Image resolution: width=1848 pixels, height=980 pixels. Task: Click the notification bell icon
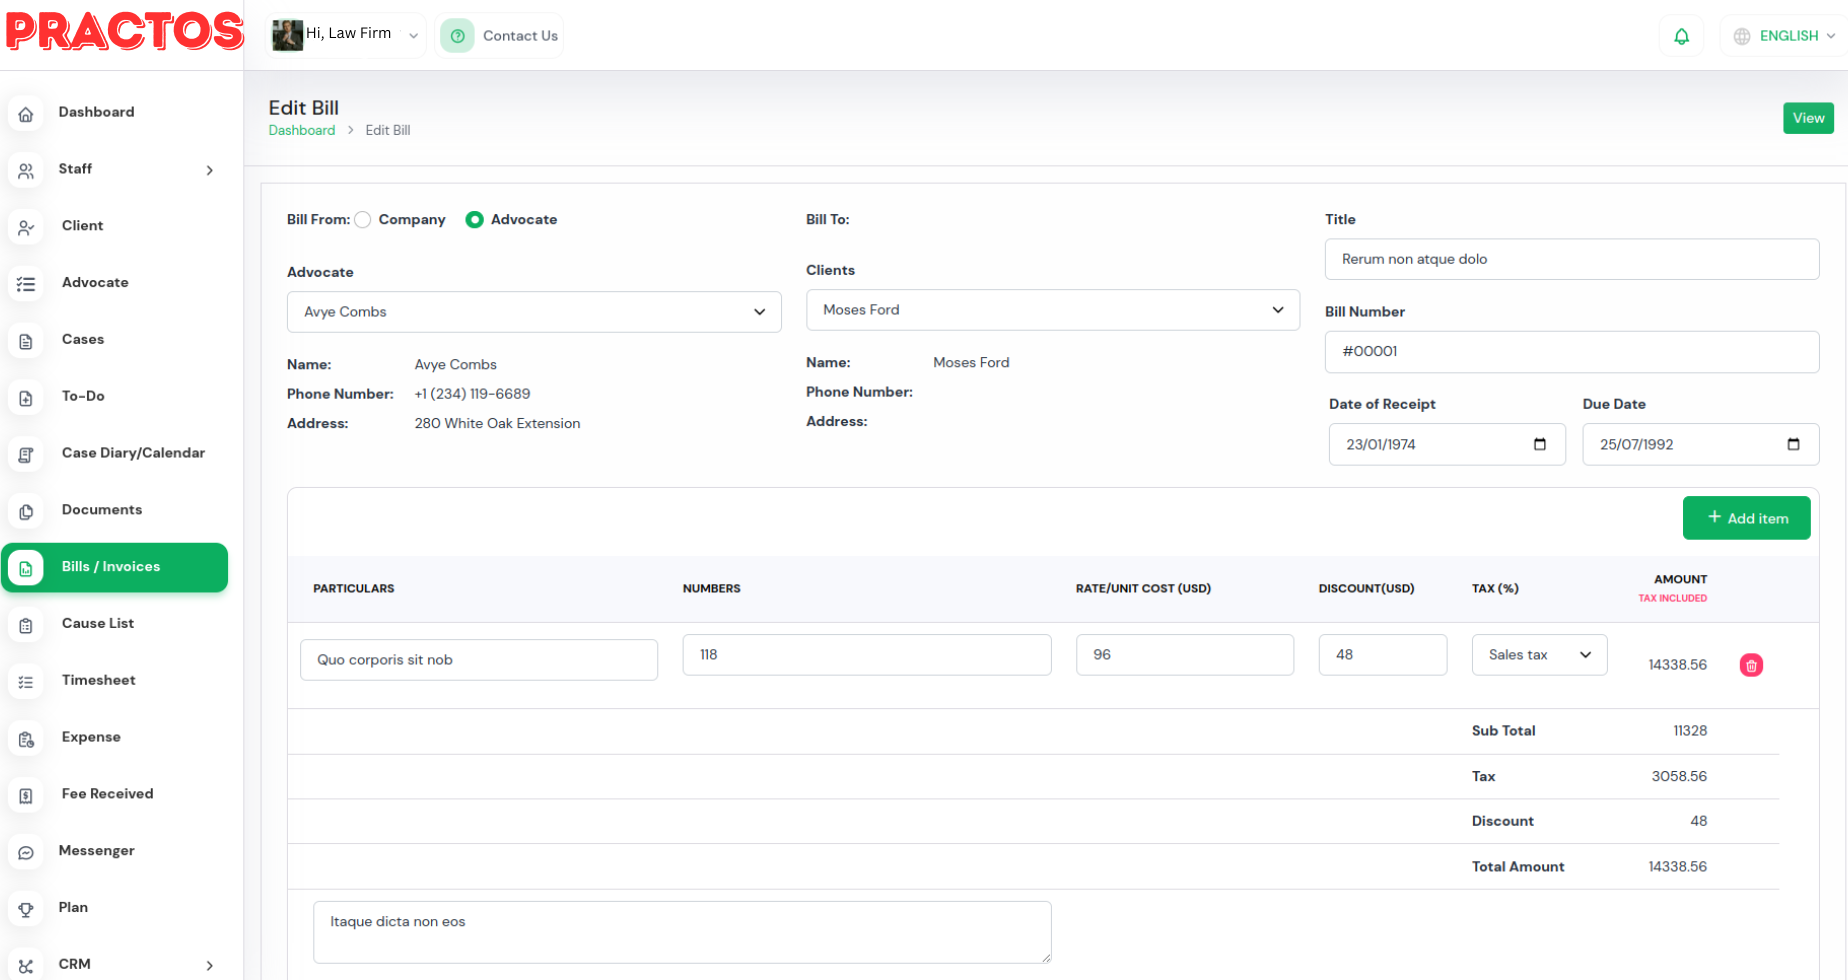[x=1681, y=36]
